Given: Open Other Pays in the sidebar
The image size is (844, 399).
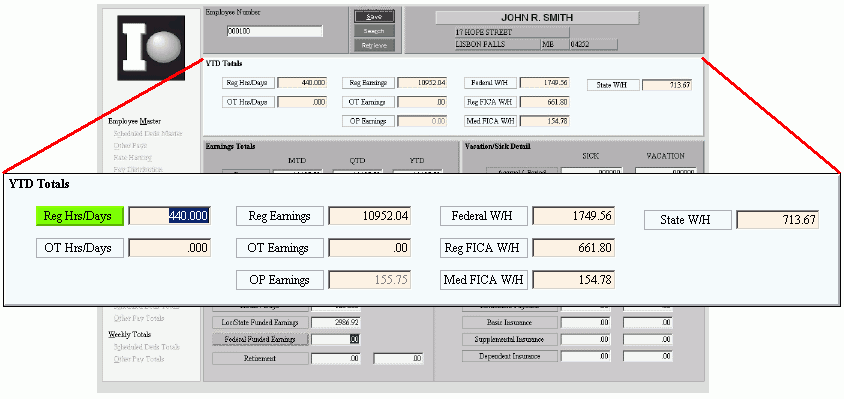Looking at the screenshot, I should pos(130,145).
